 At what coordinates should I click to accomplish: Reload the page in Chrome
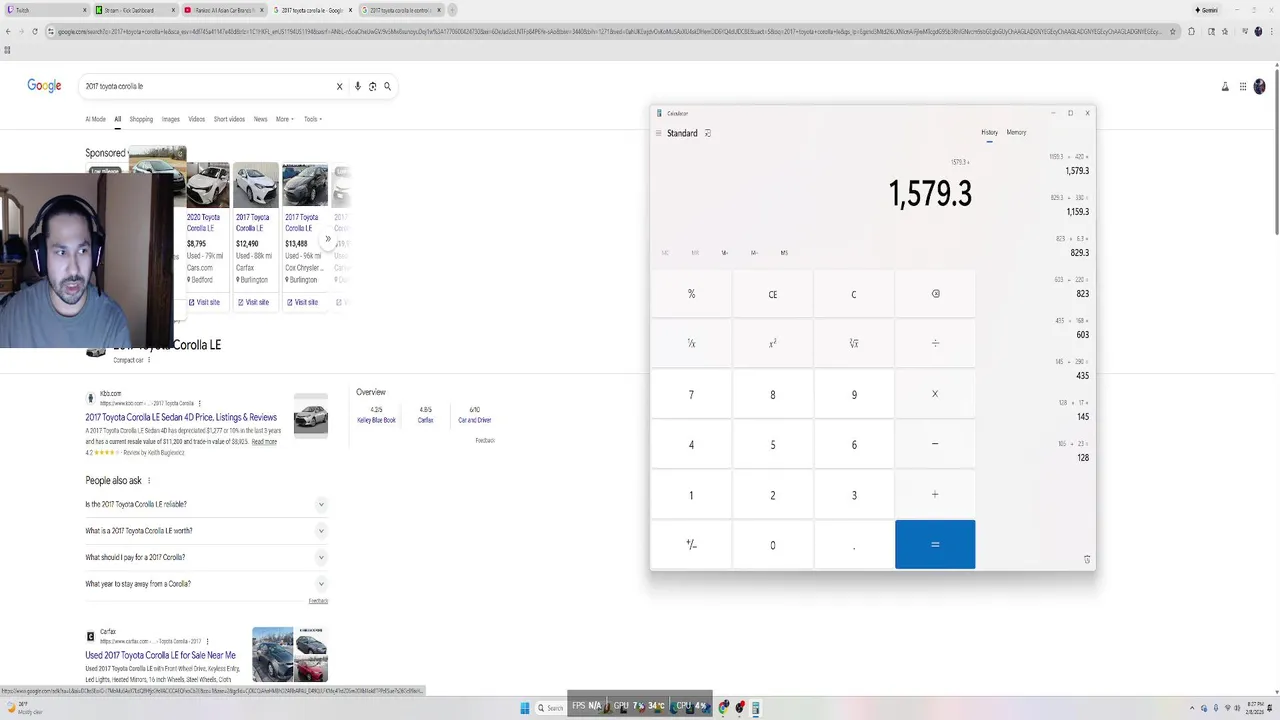point(35,31)
